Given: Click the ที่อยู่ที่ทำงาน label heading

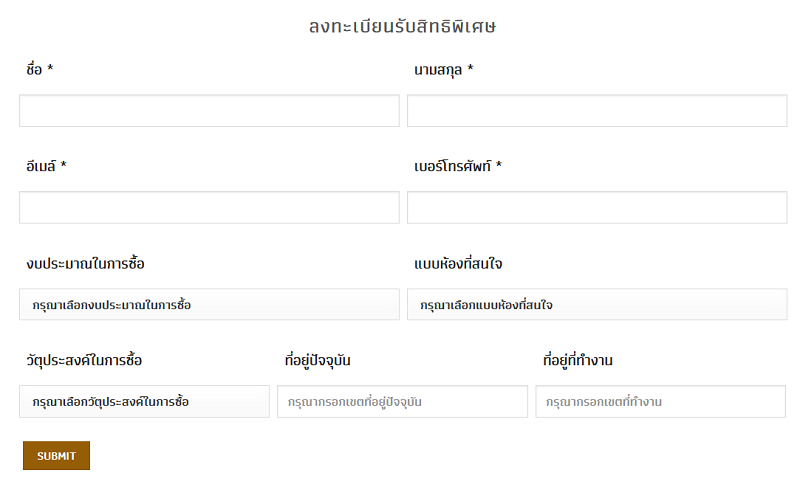Looking at the screenshot, I should pyautogui.click(x=578, y=360).
